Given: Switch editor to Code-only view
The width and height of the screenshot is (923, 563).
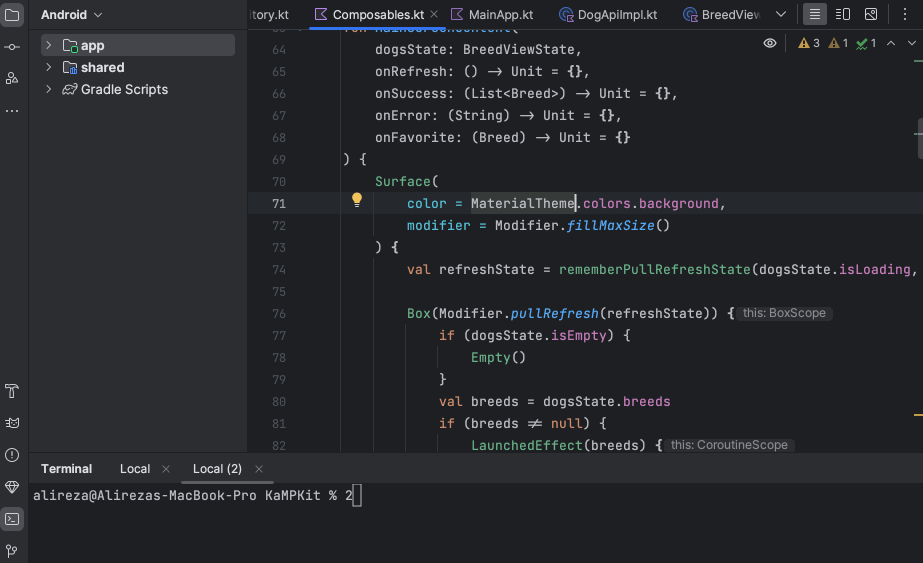Looking at the screenshot, I should 815,14.
